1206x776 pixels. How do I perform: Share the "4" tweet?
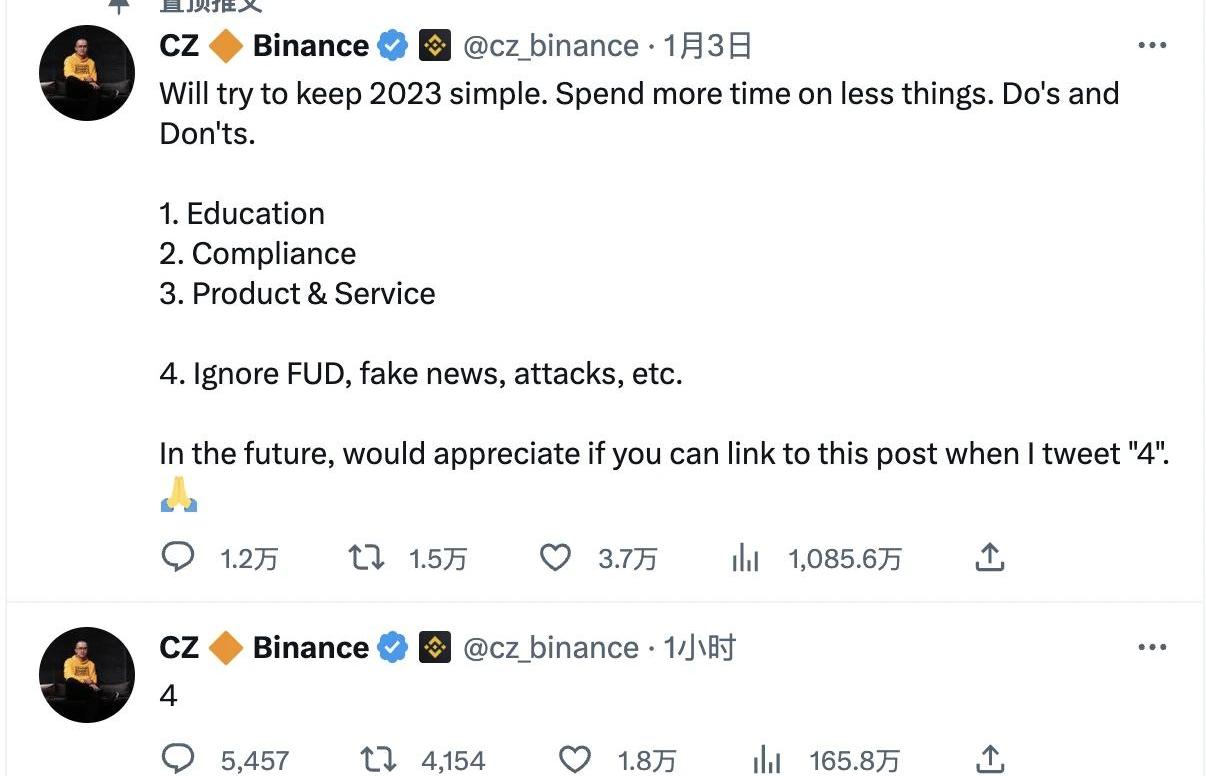[988, 759]
